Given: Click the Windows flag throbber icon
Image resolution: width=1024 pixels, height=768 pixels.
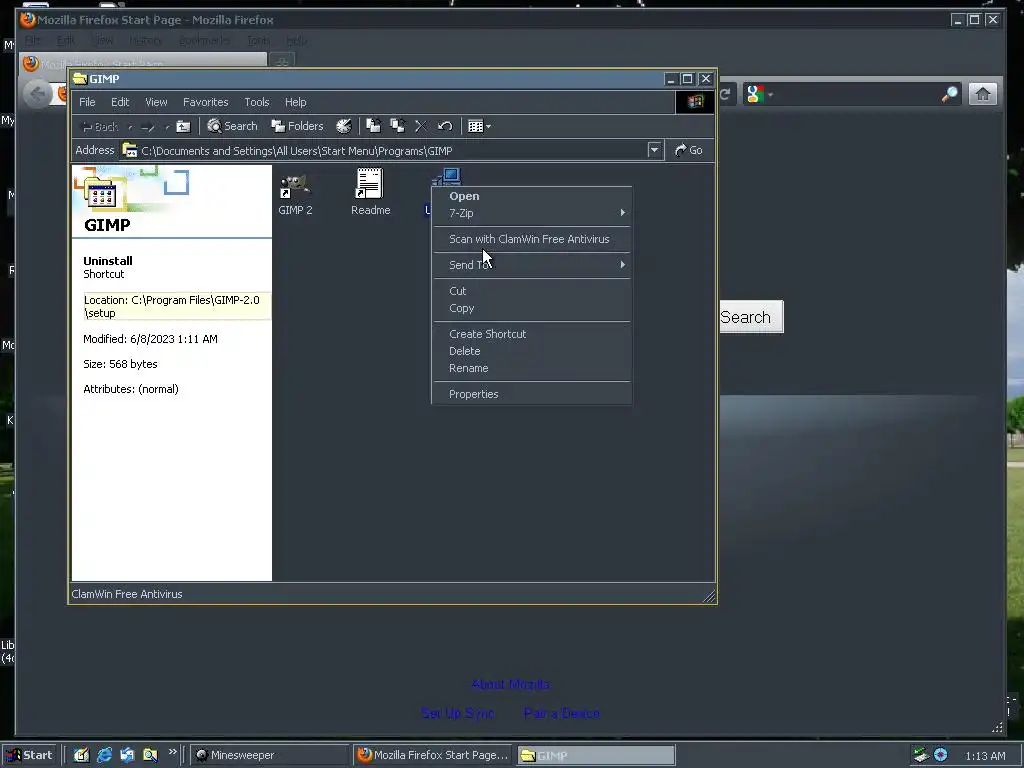Looking at the screenshot, I should coord(695,102).
